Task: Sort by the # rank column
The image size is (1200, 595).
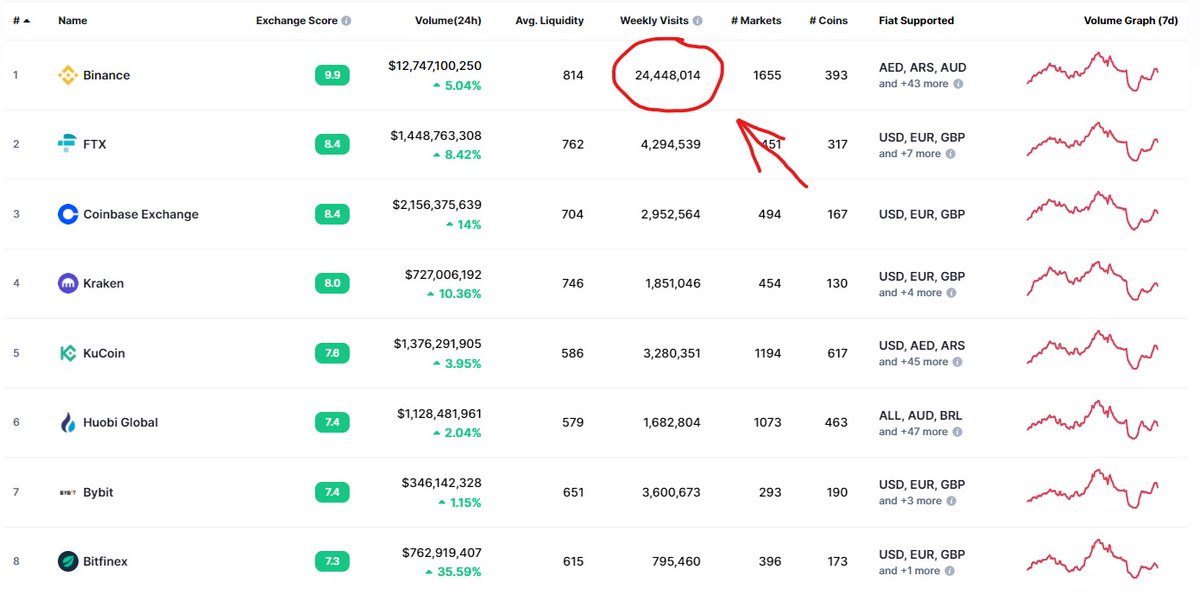Action: pyautogui.click(x=20, y=20)
